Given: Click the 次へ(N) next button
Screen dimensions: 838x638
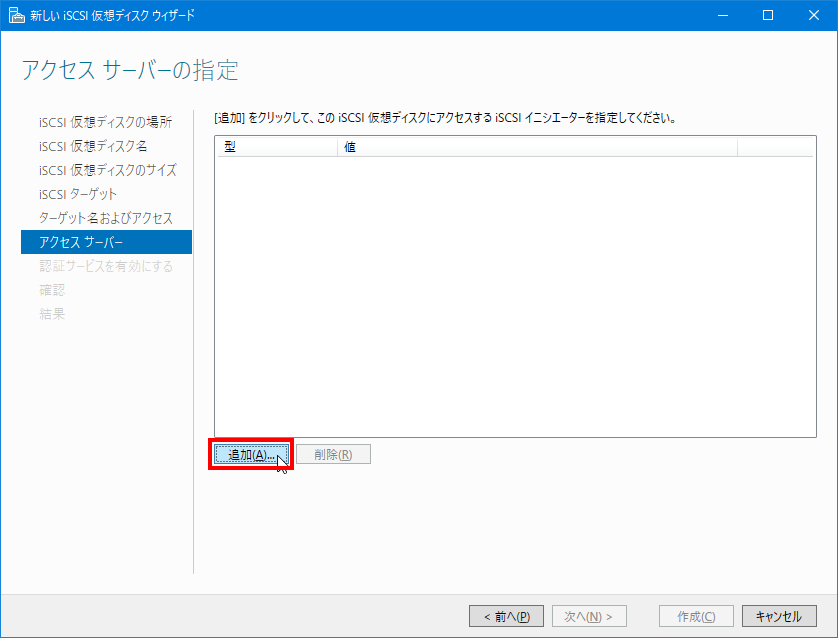Looking at the screenshot, I should point(588,615).
